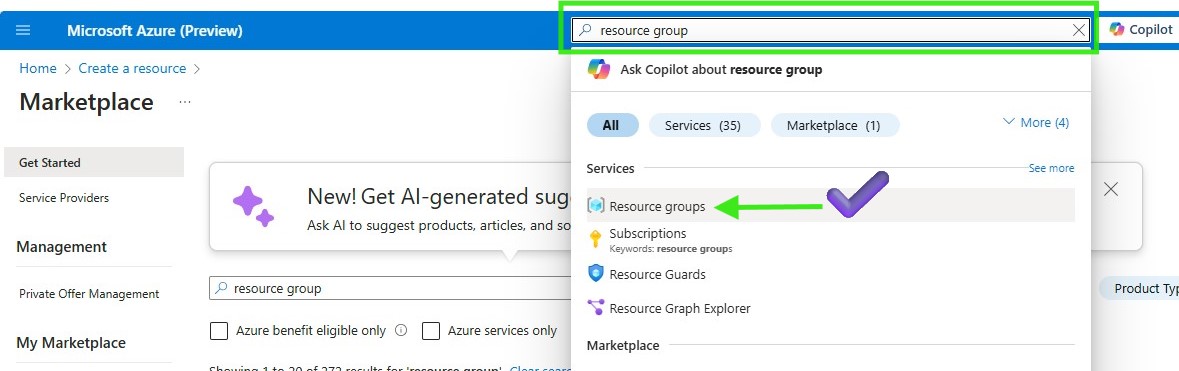This screenshot has width=1179, height=371.
Task: Click the Resource groups cube icon
Action: click(x=596, y=205)
